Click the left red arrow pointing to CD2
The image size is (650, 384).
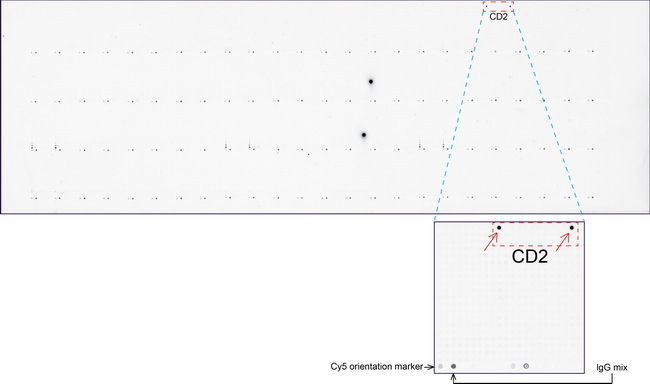[x=491, y=242]
